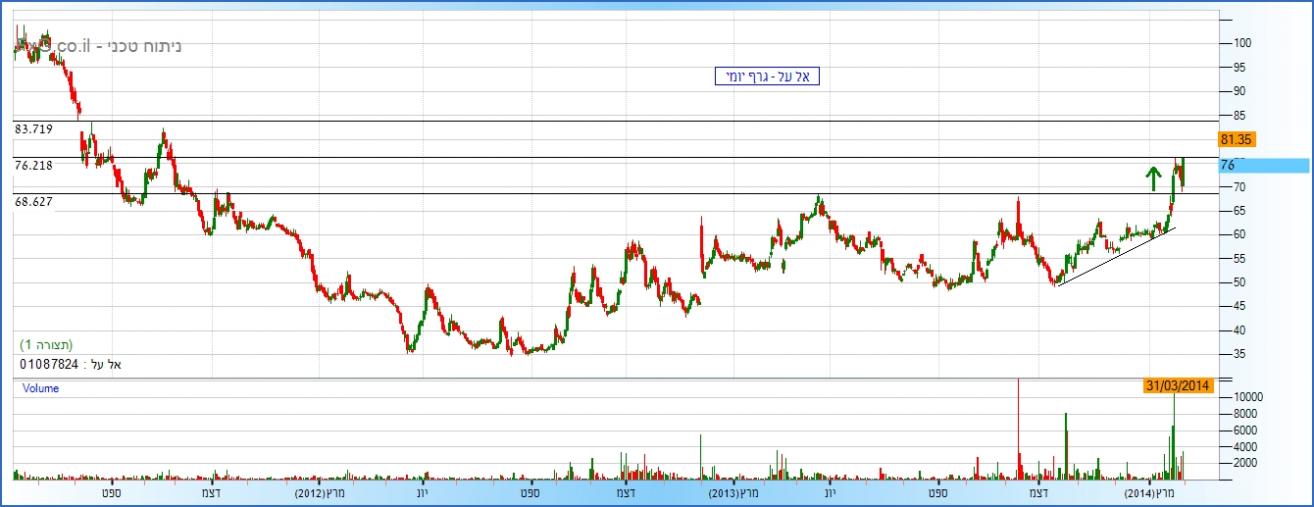Click the מרץ(2013) date on time axis
Screen dimensions: 1314x507
735,493
